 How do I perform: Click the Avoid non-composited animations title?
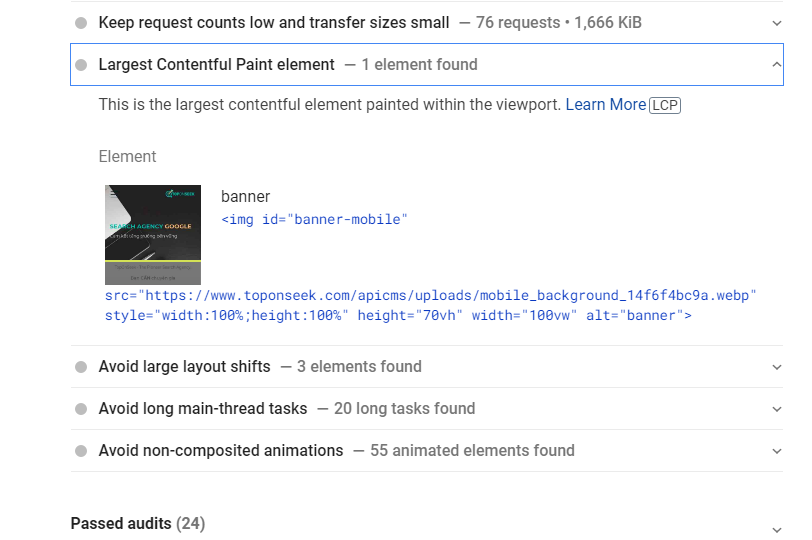point(220,451)
